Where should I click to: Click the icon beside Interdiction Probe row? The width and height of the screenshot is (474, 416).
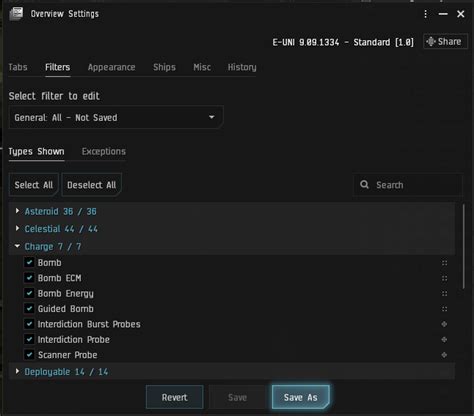coord(444,339)
